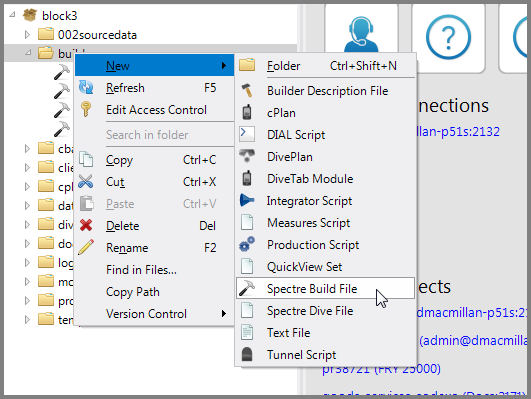Click the red Delete X icon
This screenshot has width=531, height=399.
tap(86, 225)
